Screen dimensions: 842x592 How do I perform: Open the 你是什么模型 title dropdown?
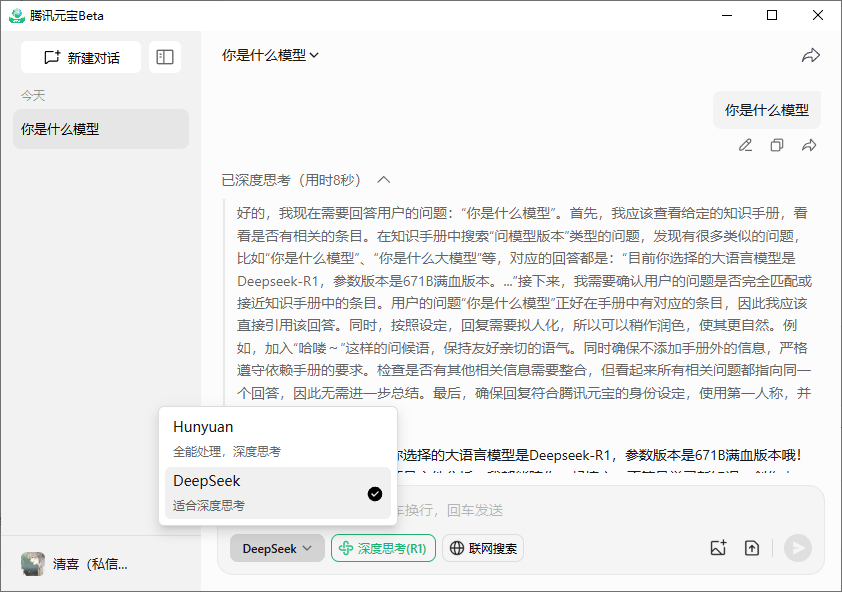point(271,56)
